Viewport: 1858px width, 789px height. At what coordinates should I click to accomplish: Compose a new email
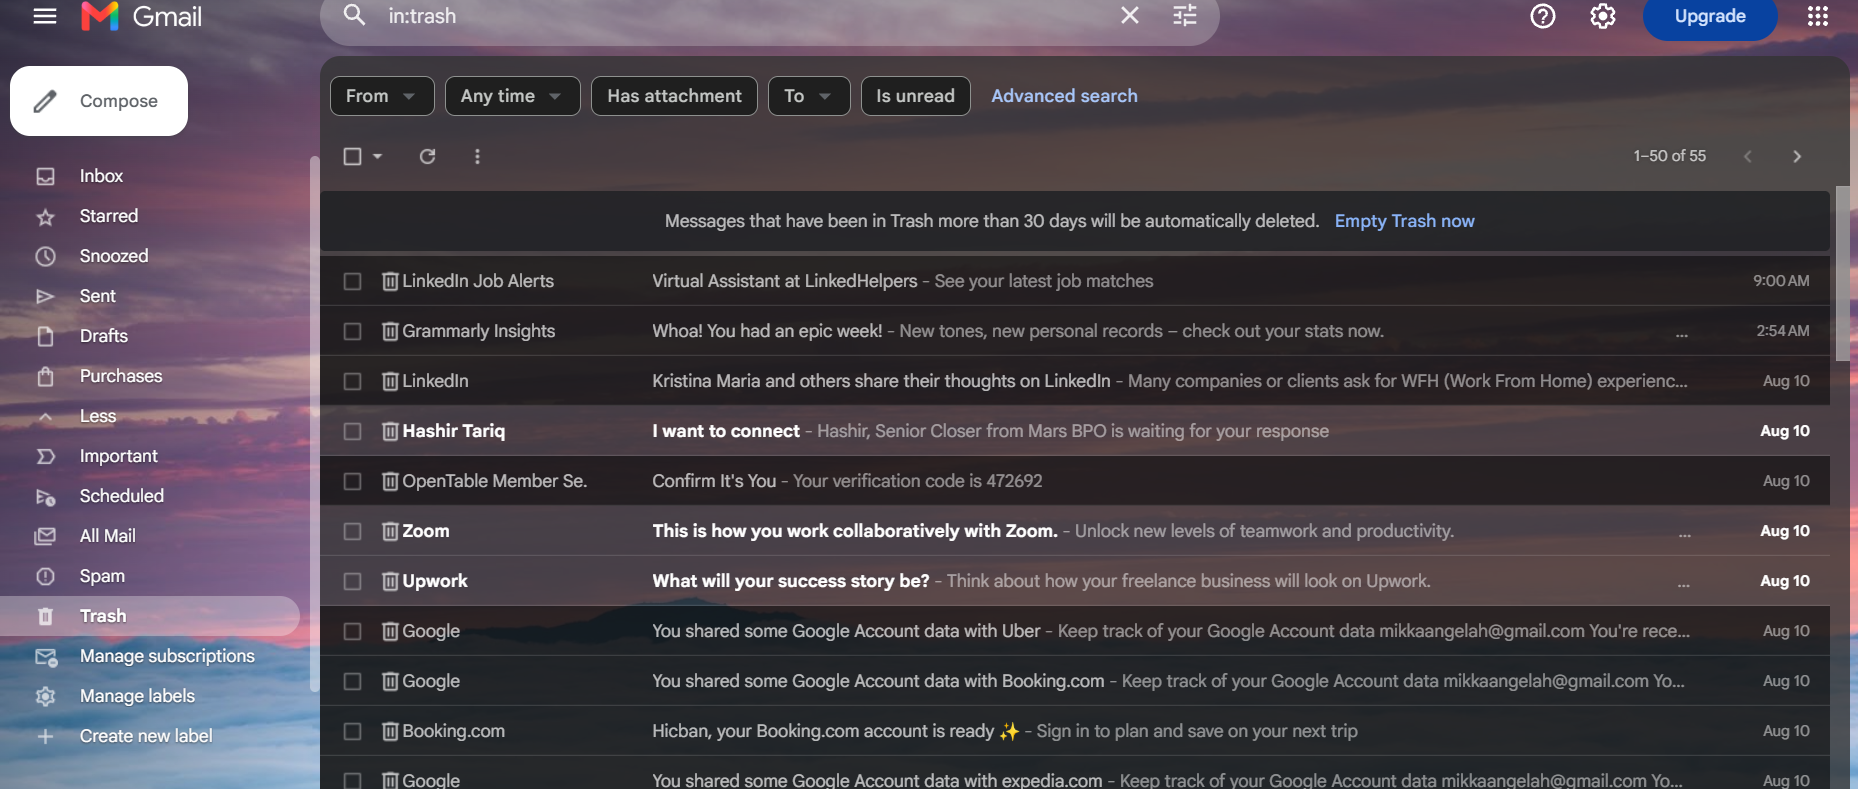99,101
